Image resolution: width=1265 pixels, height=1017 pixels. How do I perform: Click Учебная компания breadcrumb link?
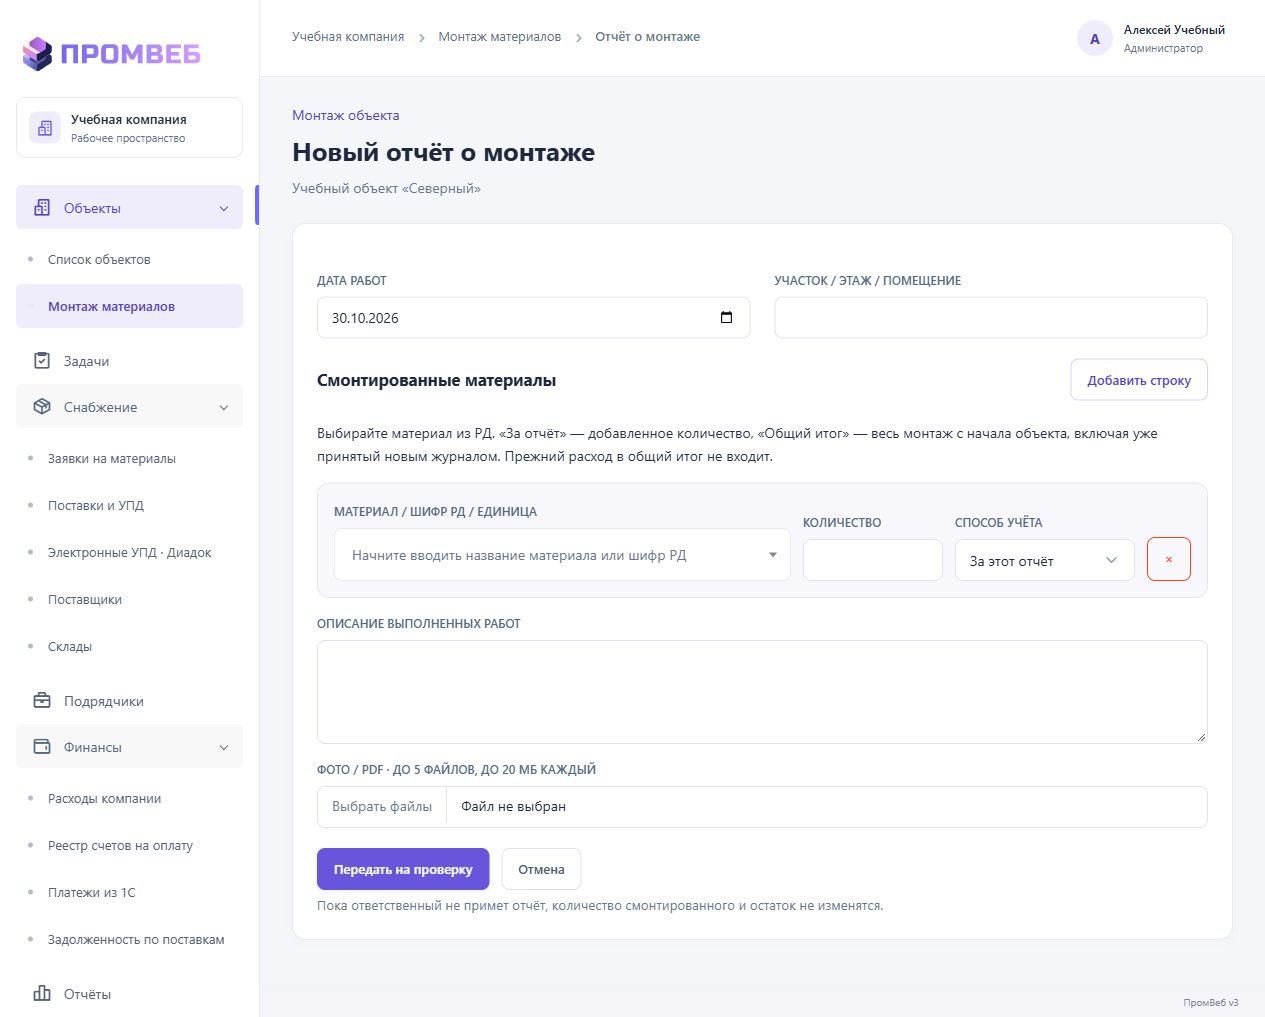(x=348, y=36)
